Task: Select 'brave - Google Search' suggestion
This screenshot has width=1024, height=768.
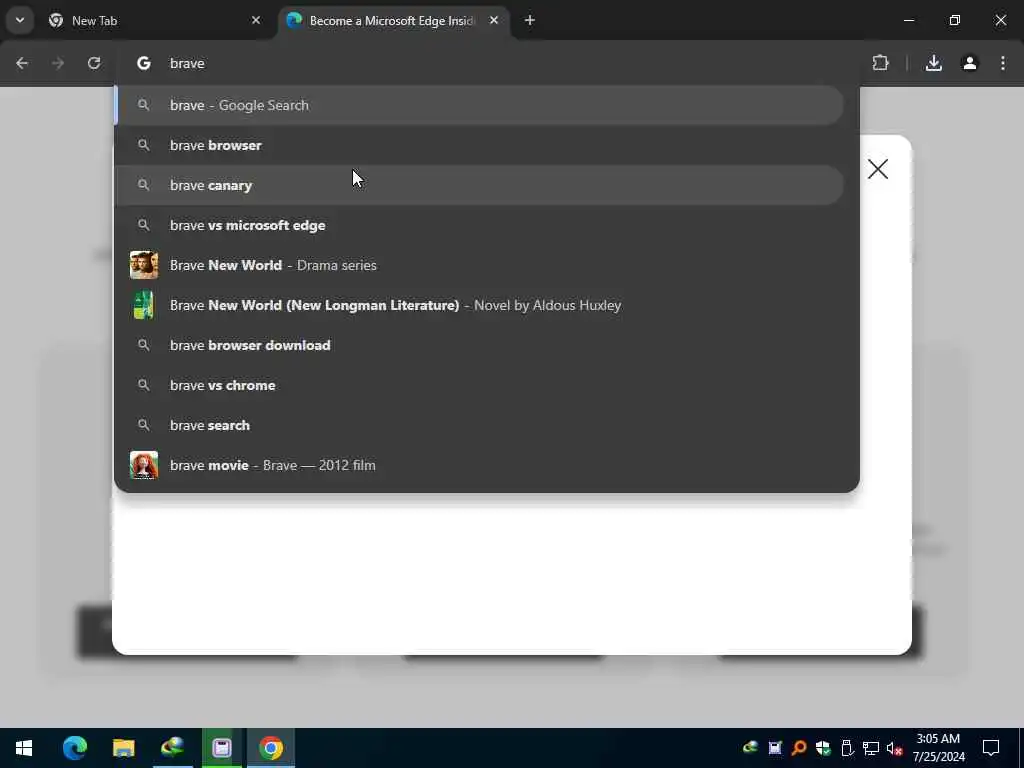Action: [x=479, y=105]
